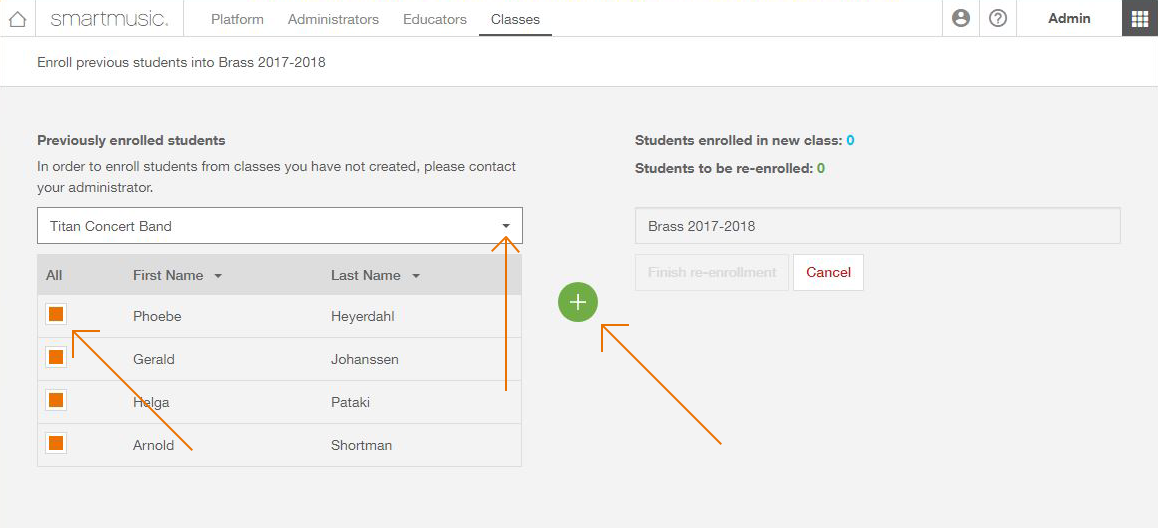Viewport: 1158px width, 528px height.
Task: Select All students in the table header
Action: [x=54, y=275]
